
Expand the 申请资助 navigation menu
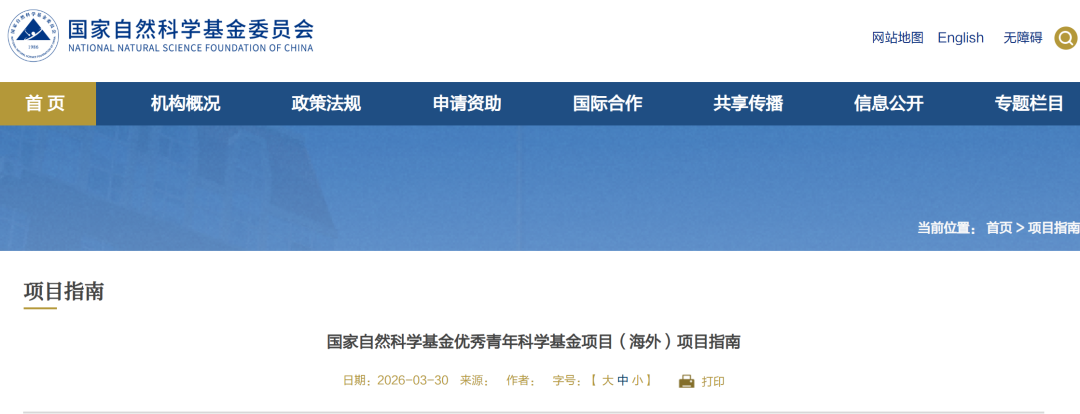(x=467, y=104)
